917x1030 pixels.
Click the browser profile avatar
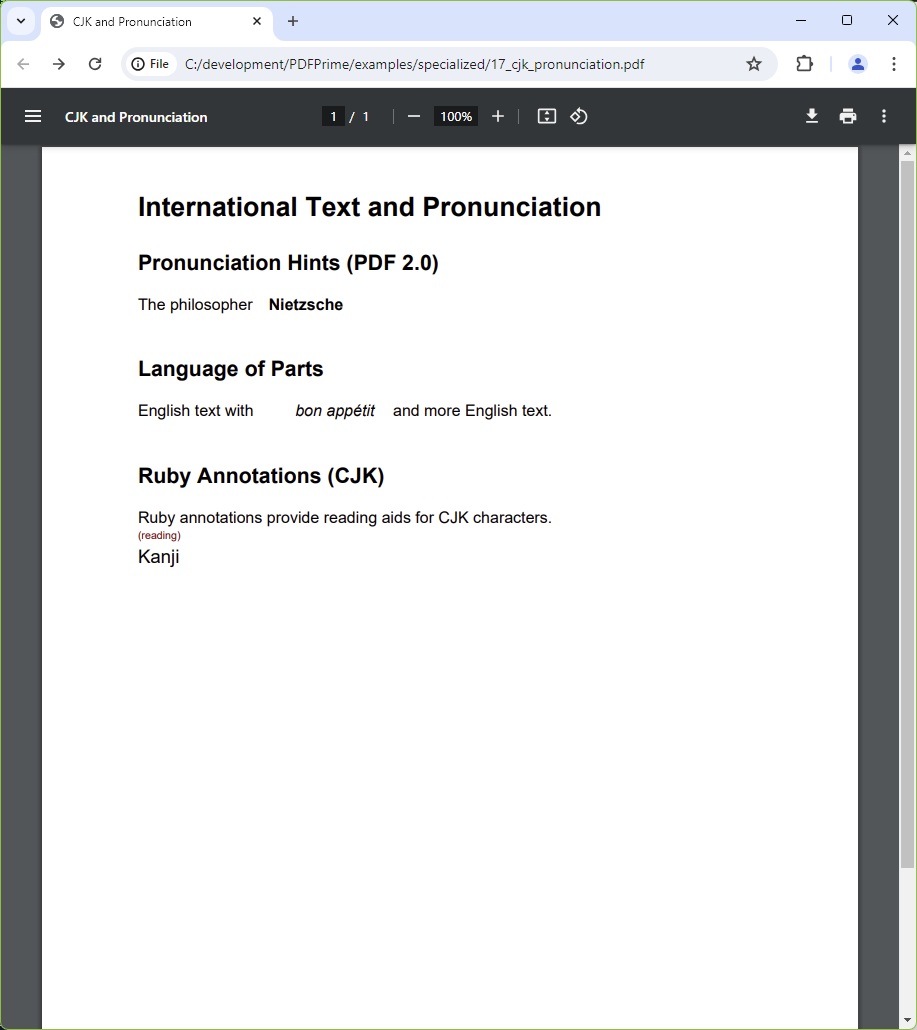click(857, 63)
